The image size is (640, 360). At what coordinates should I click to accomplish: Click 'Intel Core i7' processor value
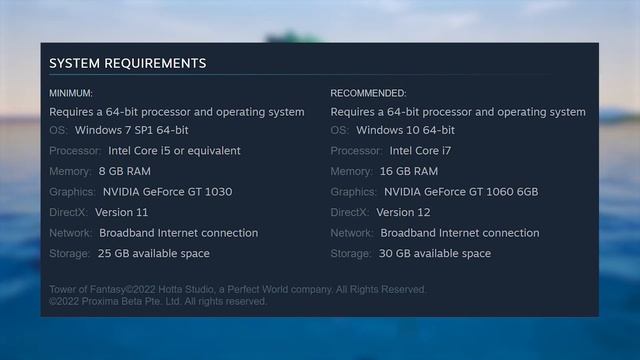click(x=420, y=151)
